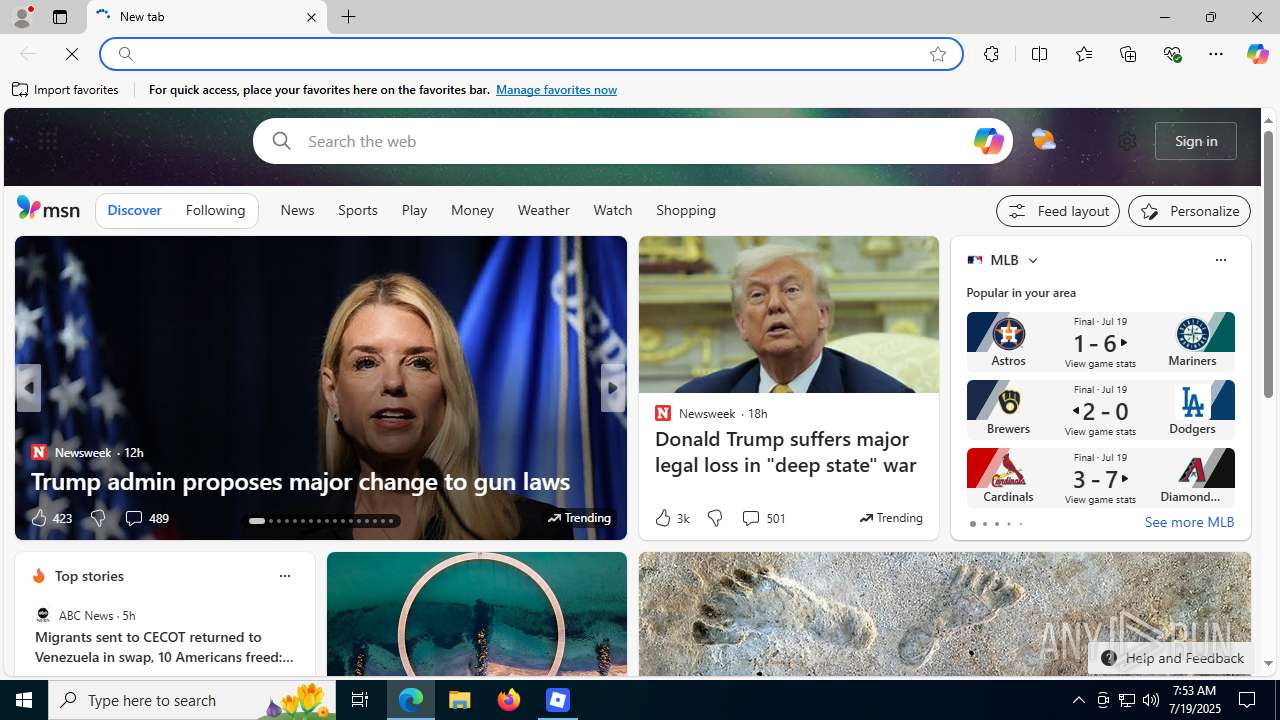Open Manage favorites now link
The image size is (1280, 720).
[556, 90]
